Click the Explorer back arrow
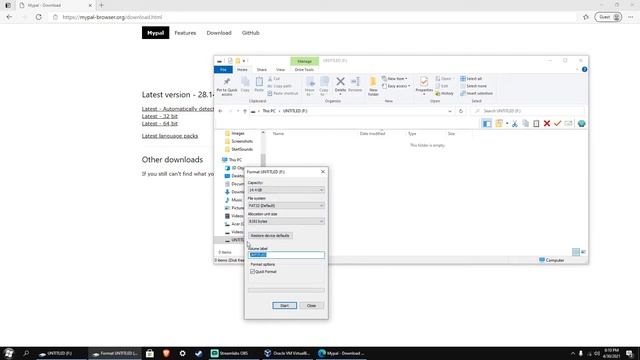The height and width of the screenshot is (360, 640). tap(220, 111)
